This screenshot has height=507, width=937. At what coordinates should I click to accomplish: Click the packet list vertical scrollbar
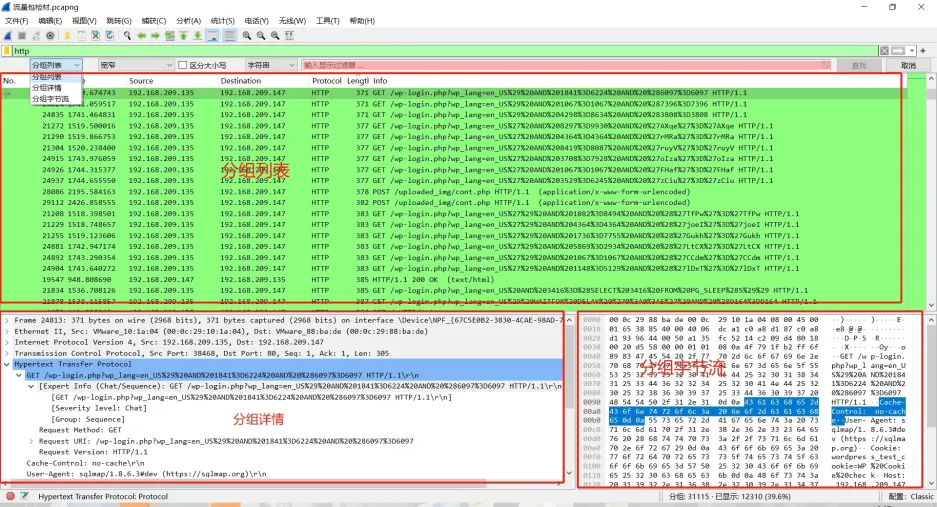click(931, 191)
